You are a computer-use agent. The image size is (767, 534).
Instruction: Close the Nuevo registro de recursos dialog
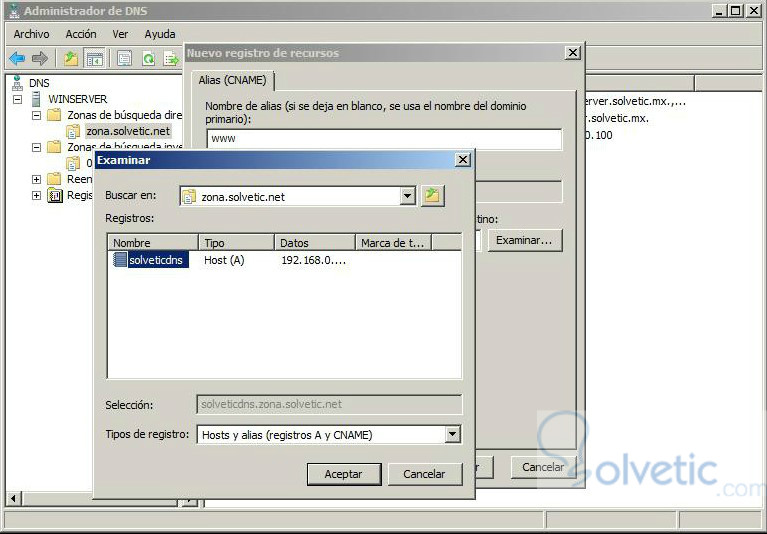click(572, 52)
